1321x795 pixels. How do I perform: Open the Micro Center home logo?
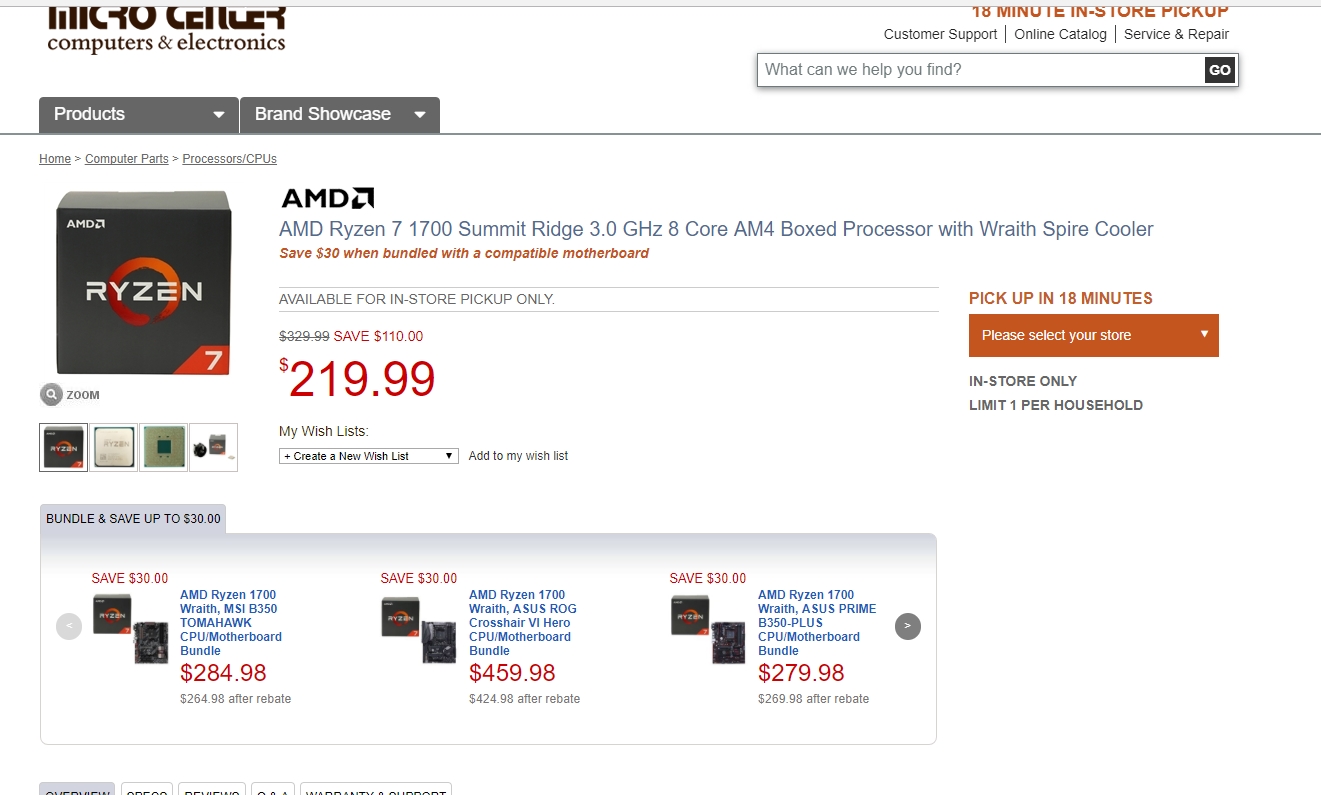pyautogui.click(x=166, y=30)
